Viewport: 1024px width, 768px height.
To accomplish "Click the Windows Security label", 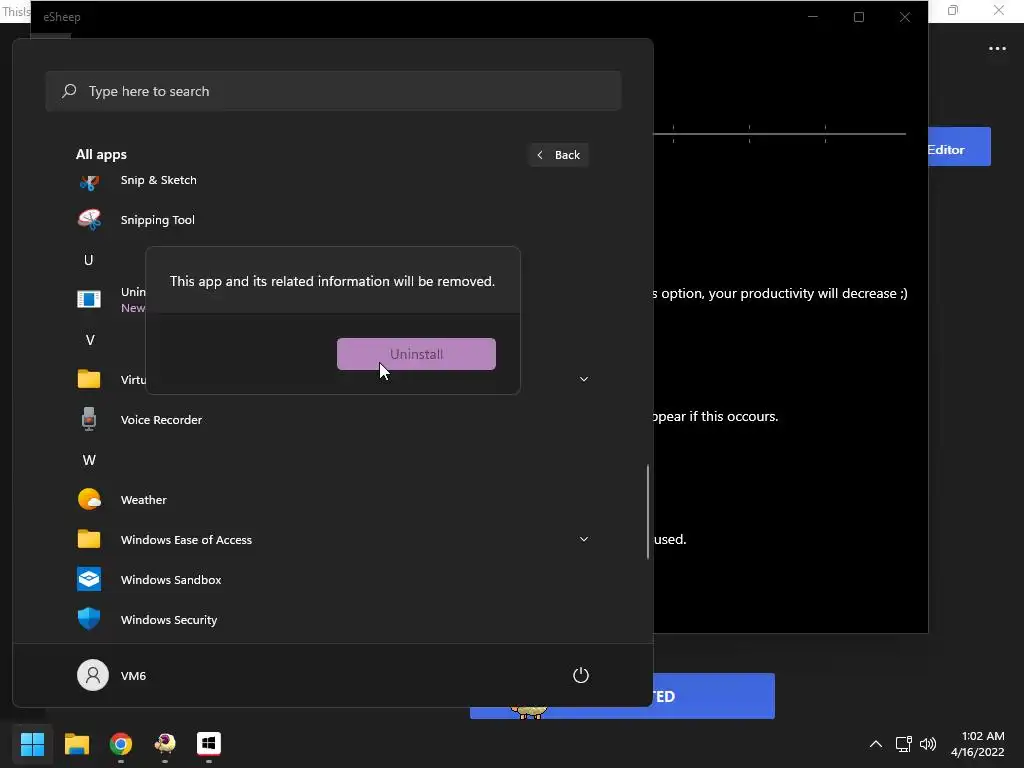I will click(169, 620).
